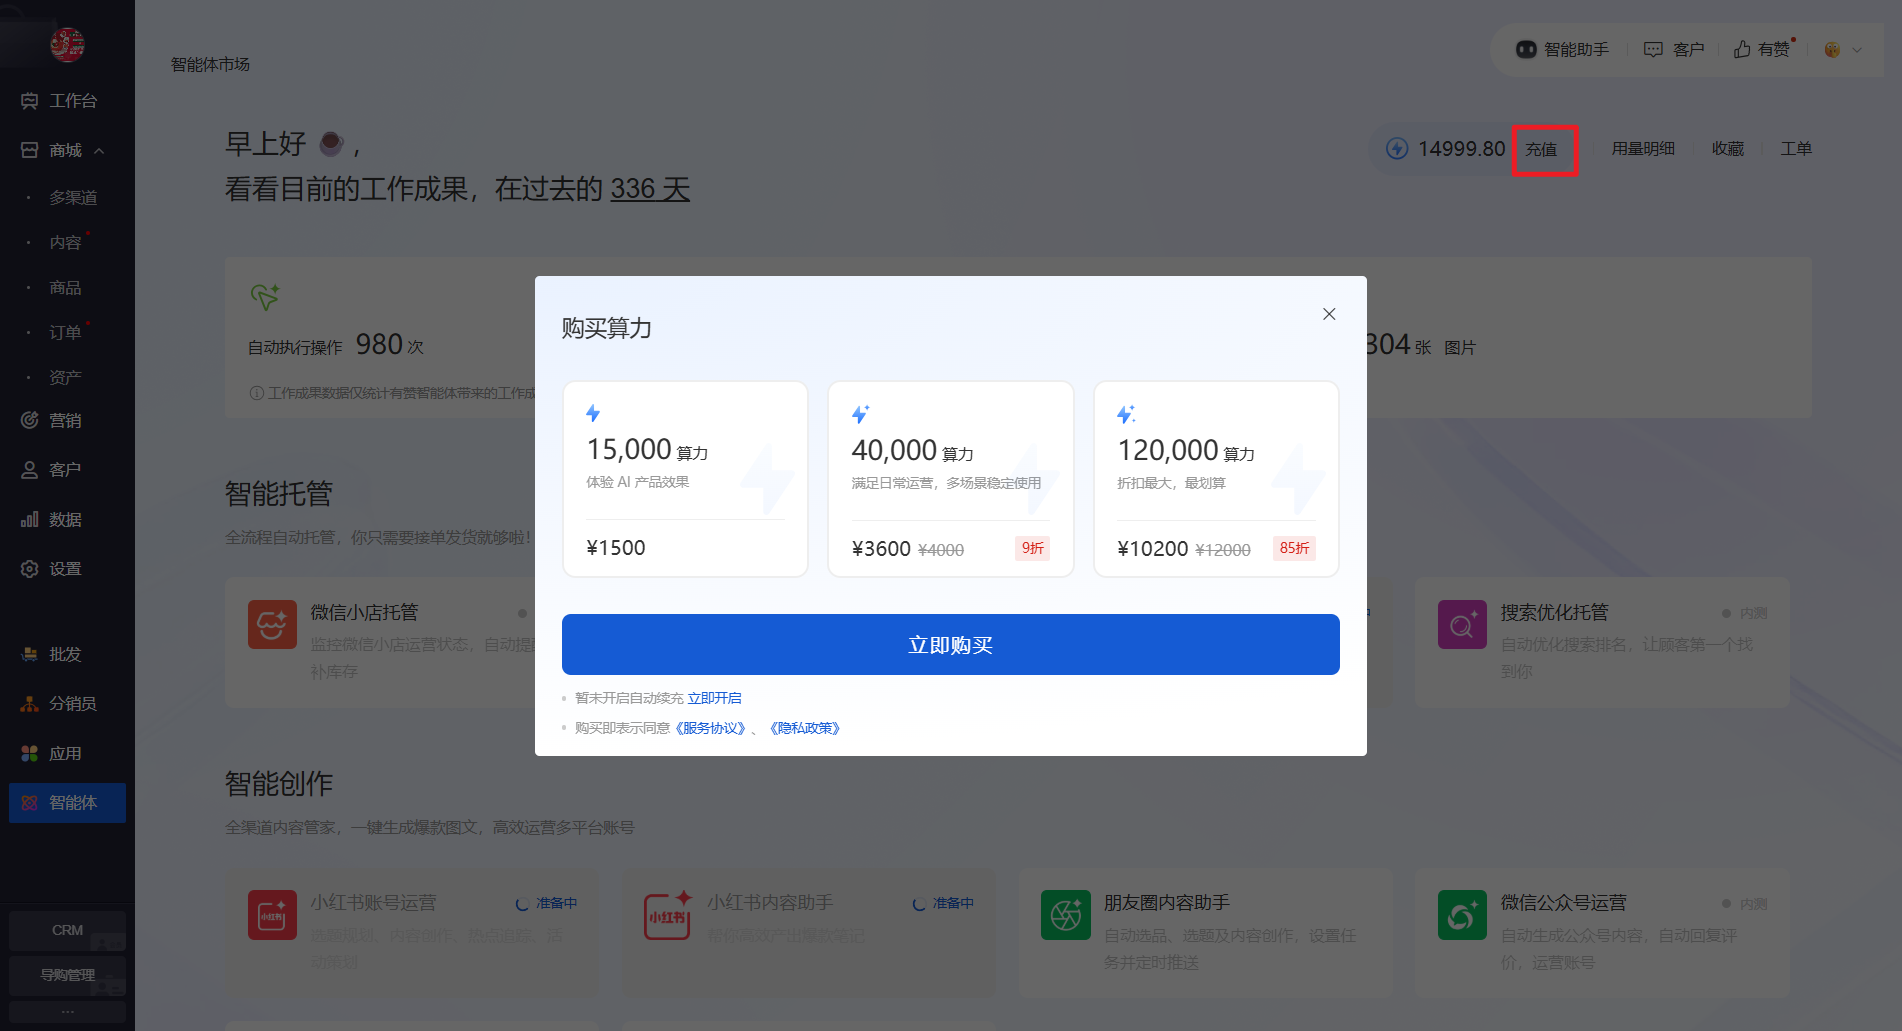Open the 用量明细 usage details page
This screenshot has height=1031, width=1902.
1642,148
